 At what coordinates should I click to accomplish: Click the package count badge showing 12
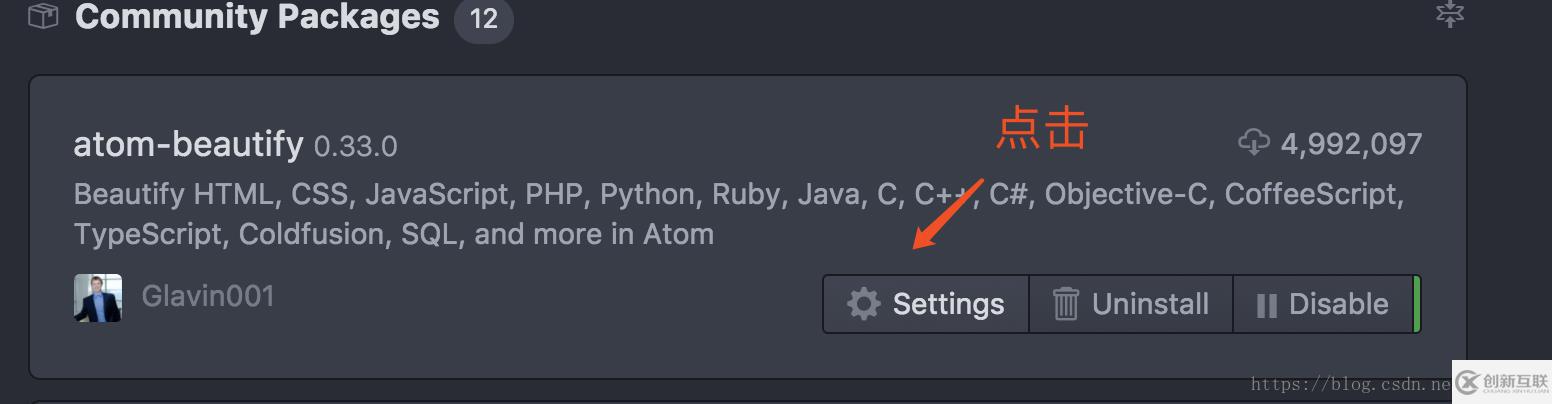(x=483, y=19)
